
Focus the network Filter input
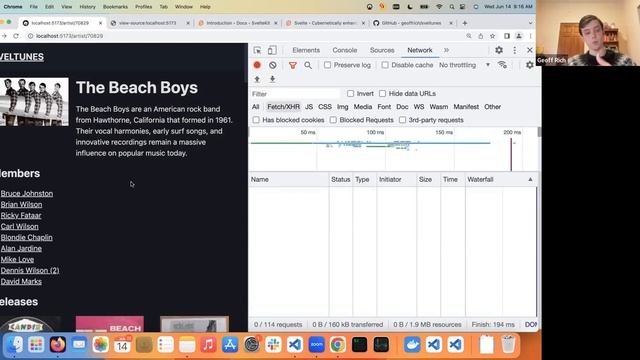point(295,94)
